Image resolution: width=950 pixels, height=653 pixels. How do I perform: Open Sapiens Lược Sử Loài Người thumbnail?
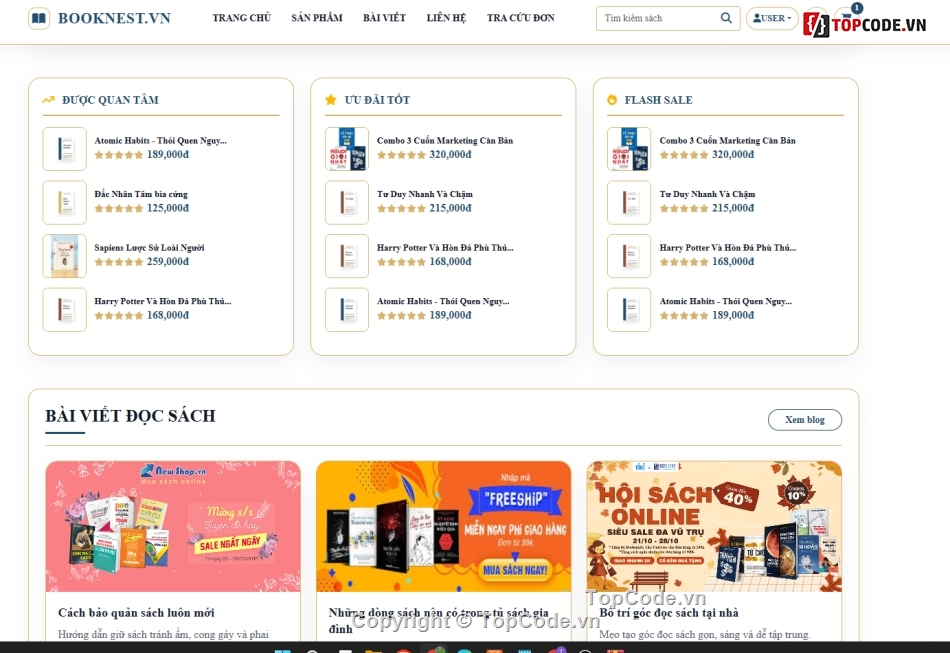coord(65,256)
